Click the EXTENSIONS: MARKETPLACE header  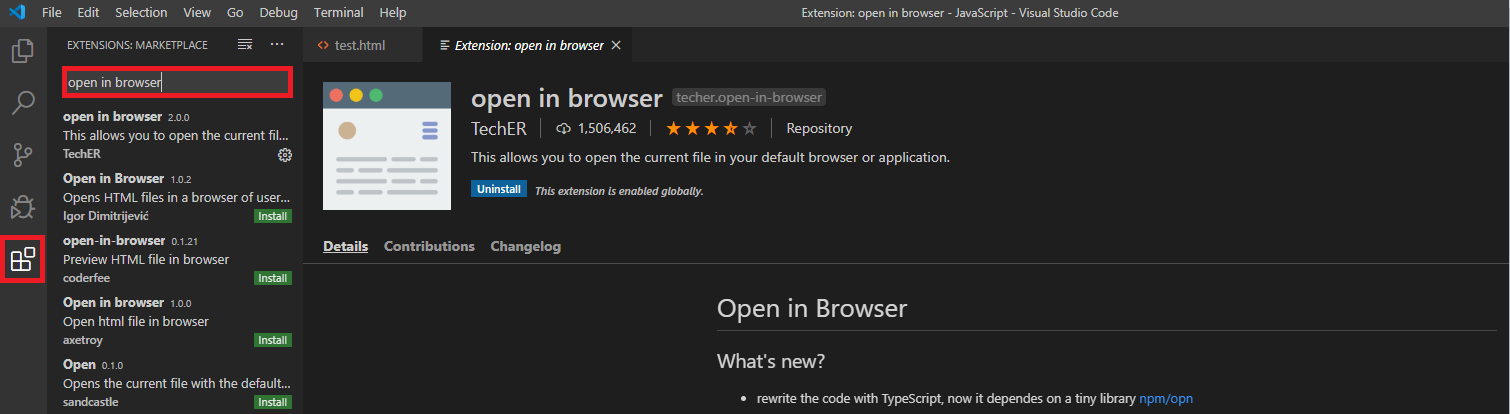pos(137,45)
